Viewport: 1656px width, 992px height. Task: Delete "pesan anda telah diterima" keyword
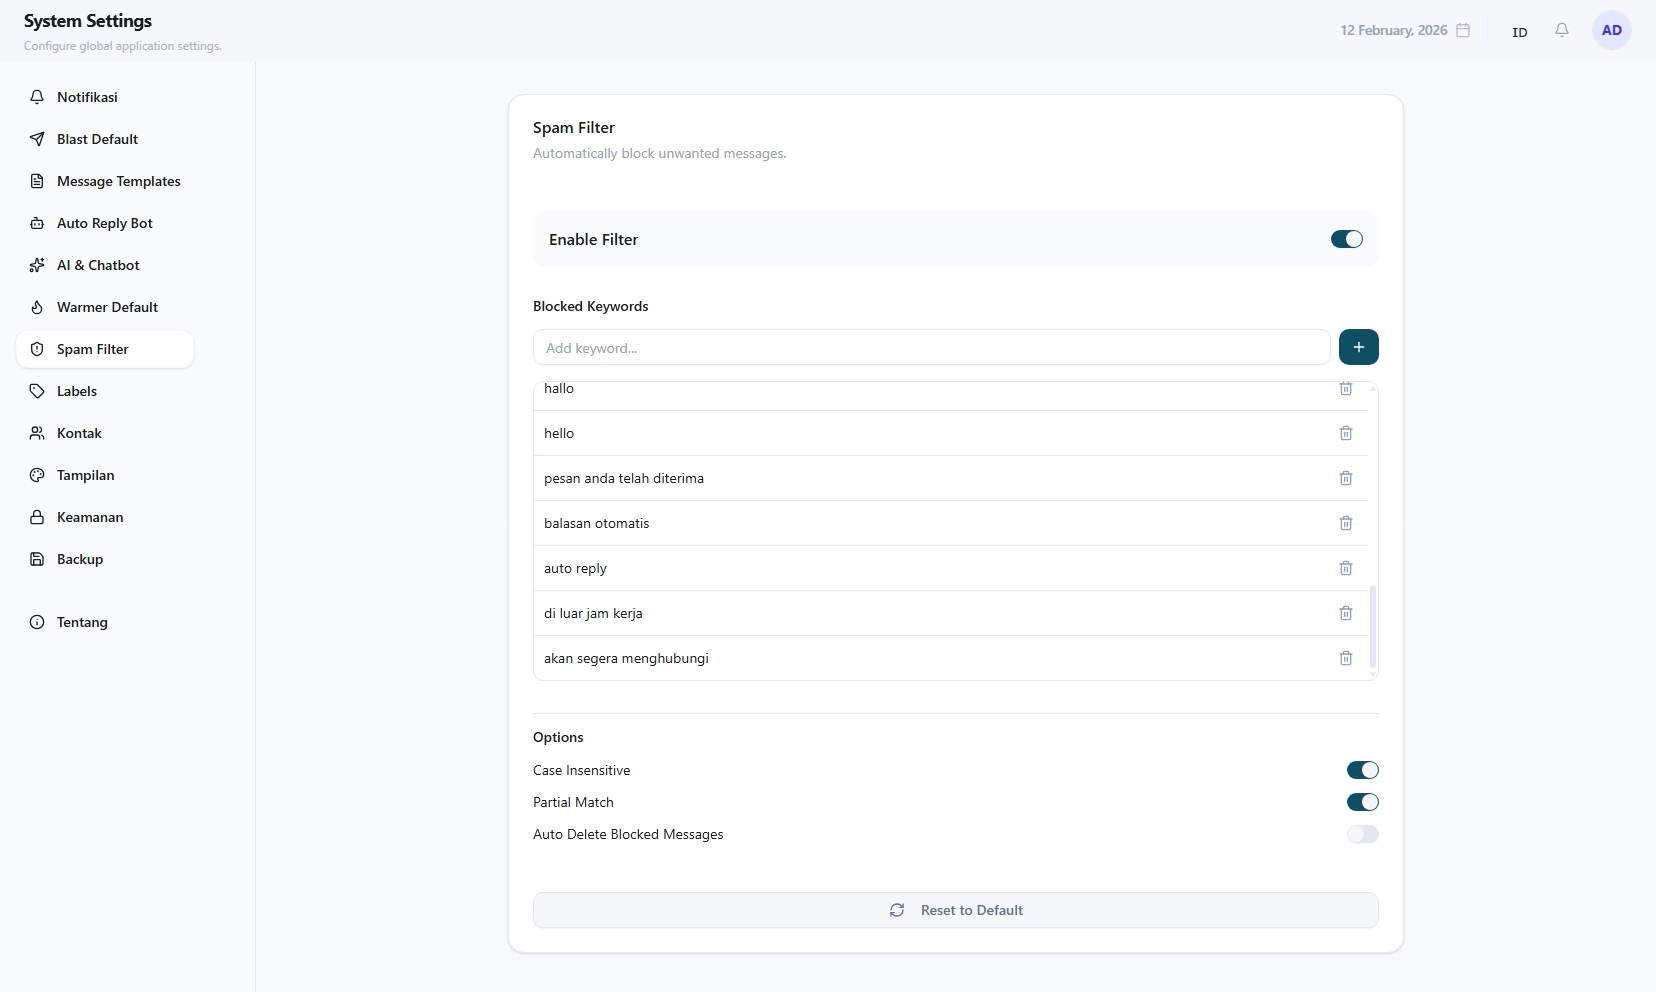1346,478
